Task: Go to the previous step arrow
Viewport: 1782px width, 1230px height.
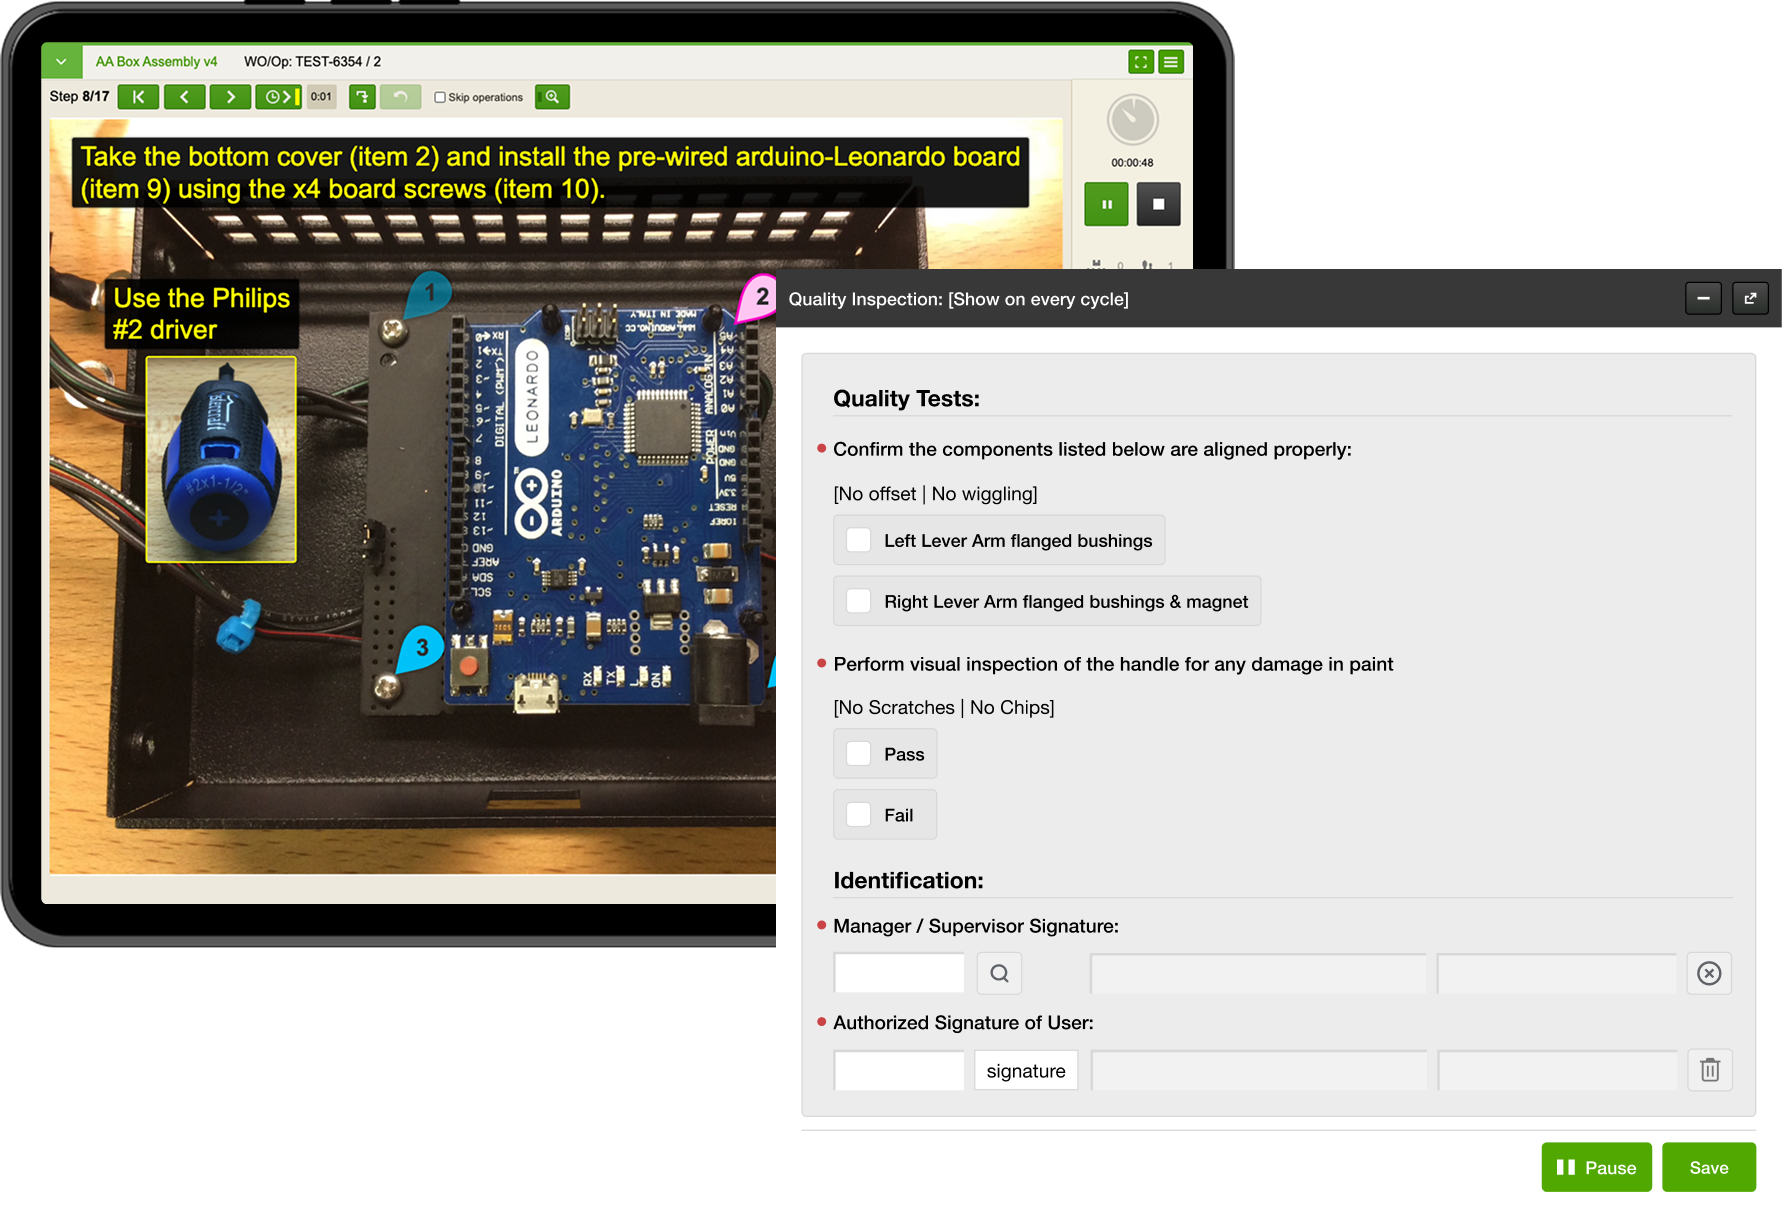Action: (184, 97)
